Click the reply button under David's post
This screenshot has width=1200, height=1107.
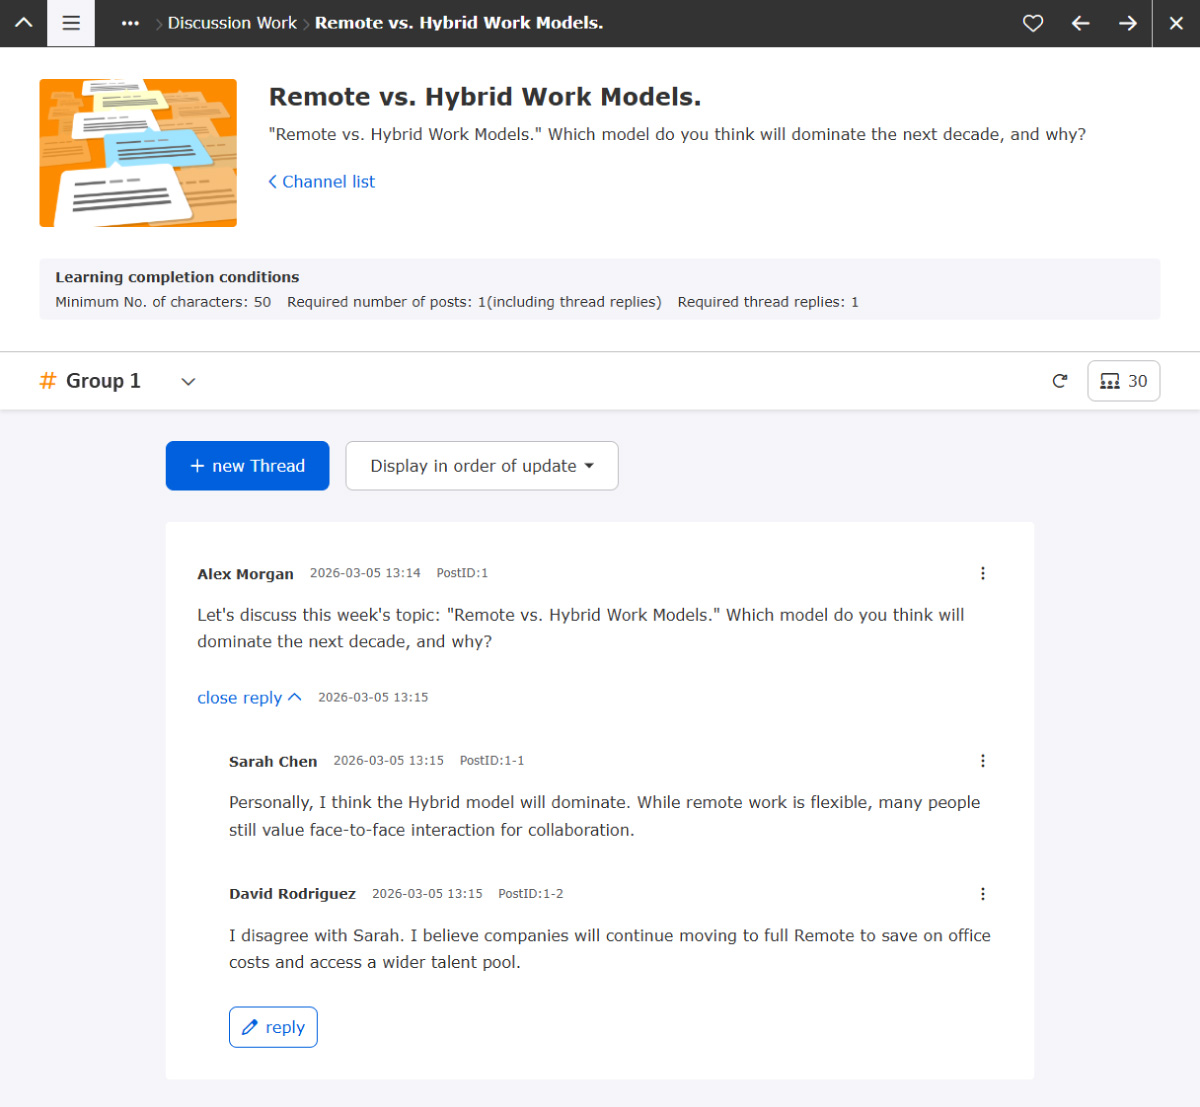(273, 1027)
